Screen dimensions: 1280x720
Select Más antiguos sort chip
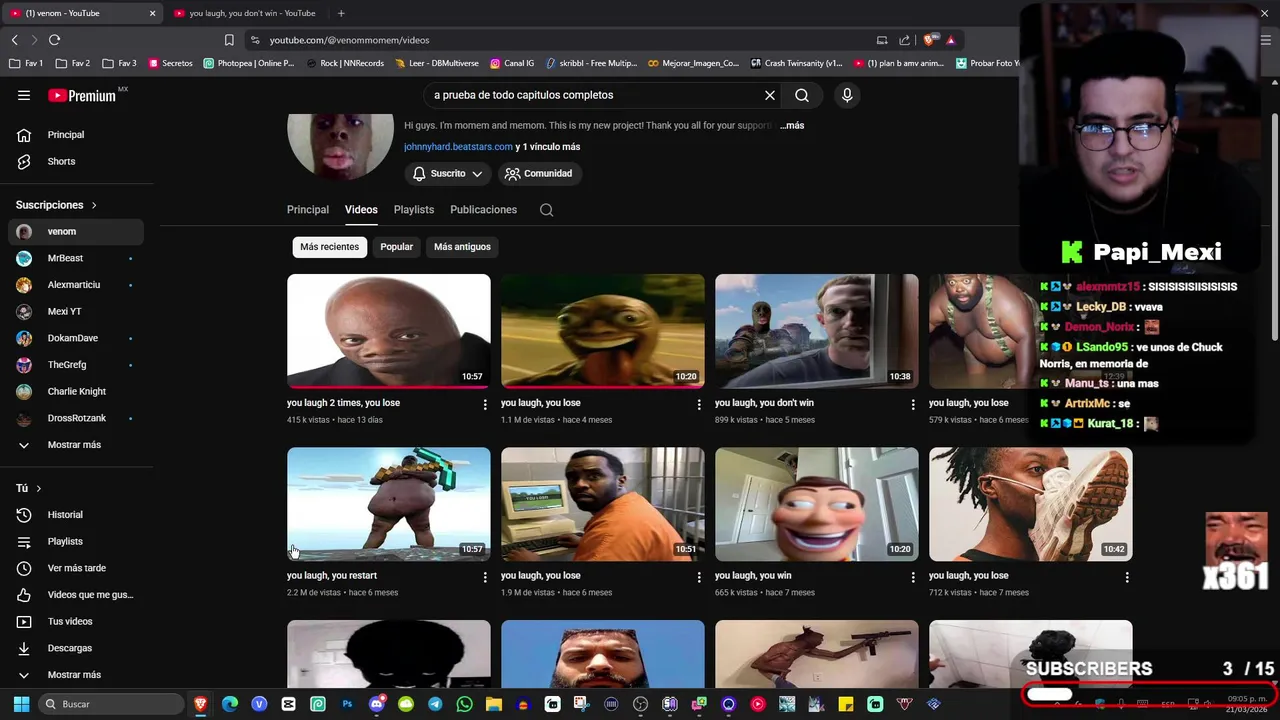pos(462,247)
